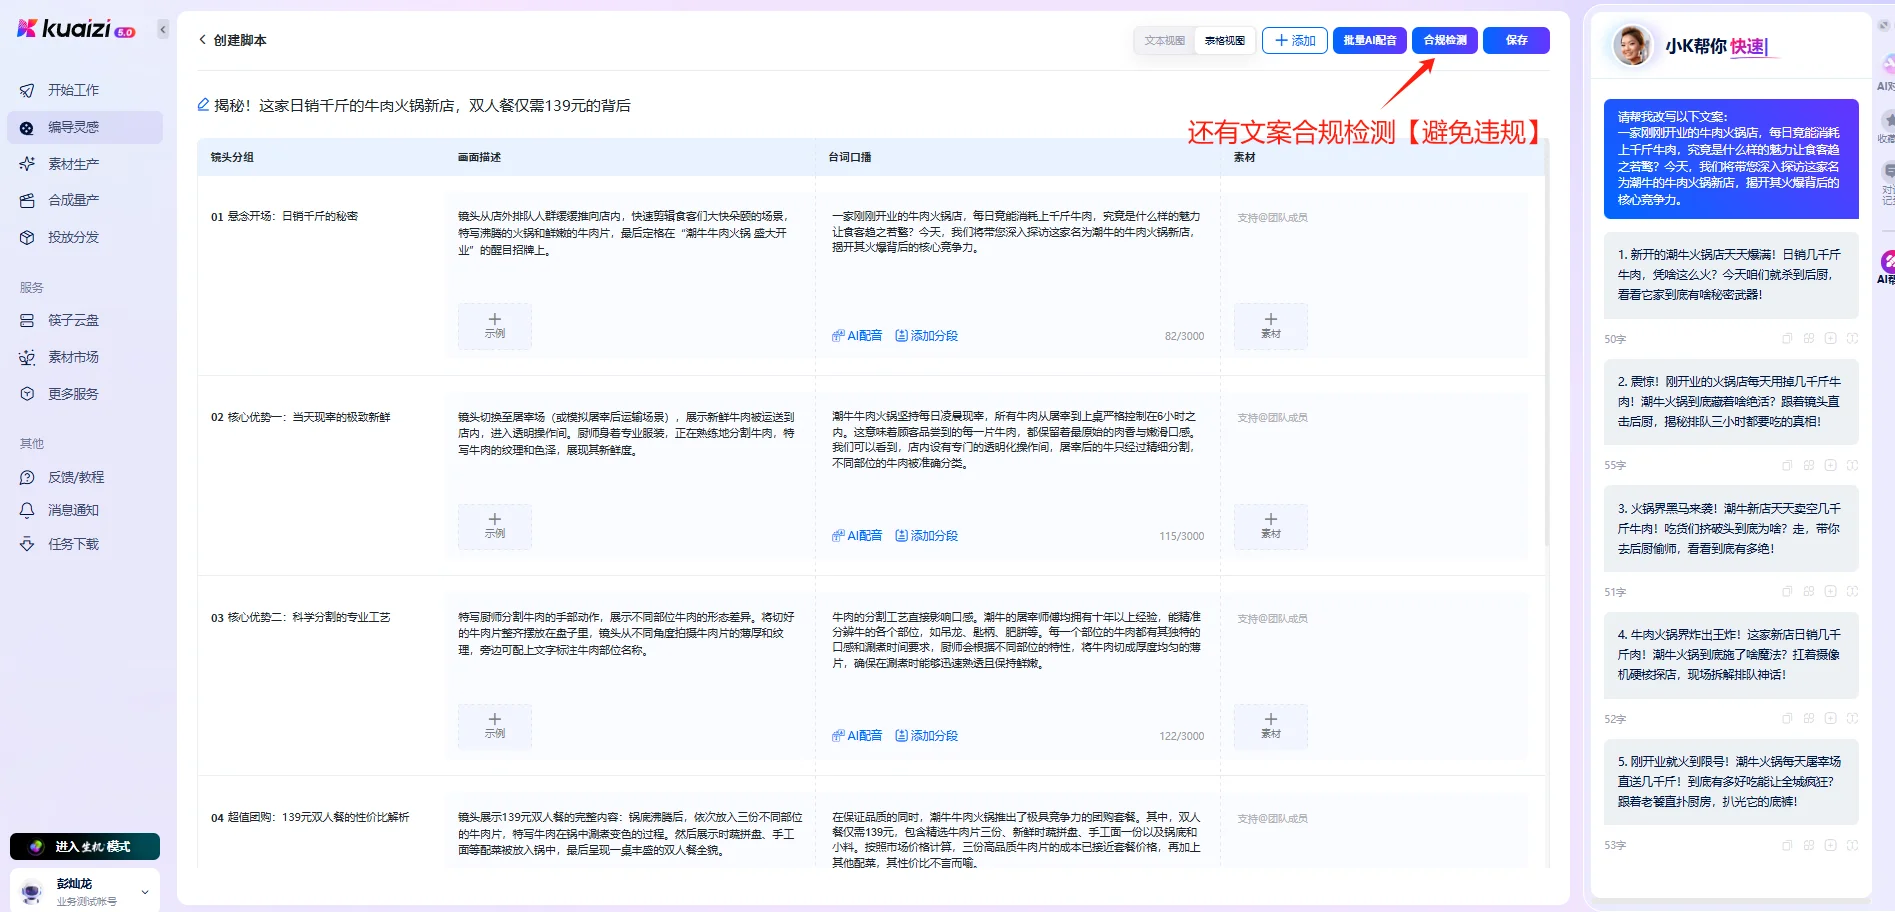Add an example image for shot 03
Screen dimensions: 1895x912
coord(495,726)
